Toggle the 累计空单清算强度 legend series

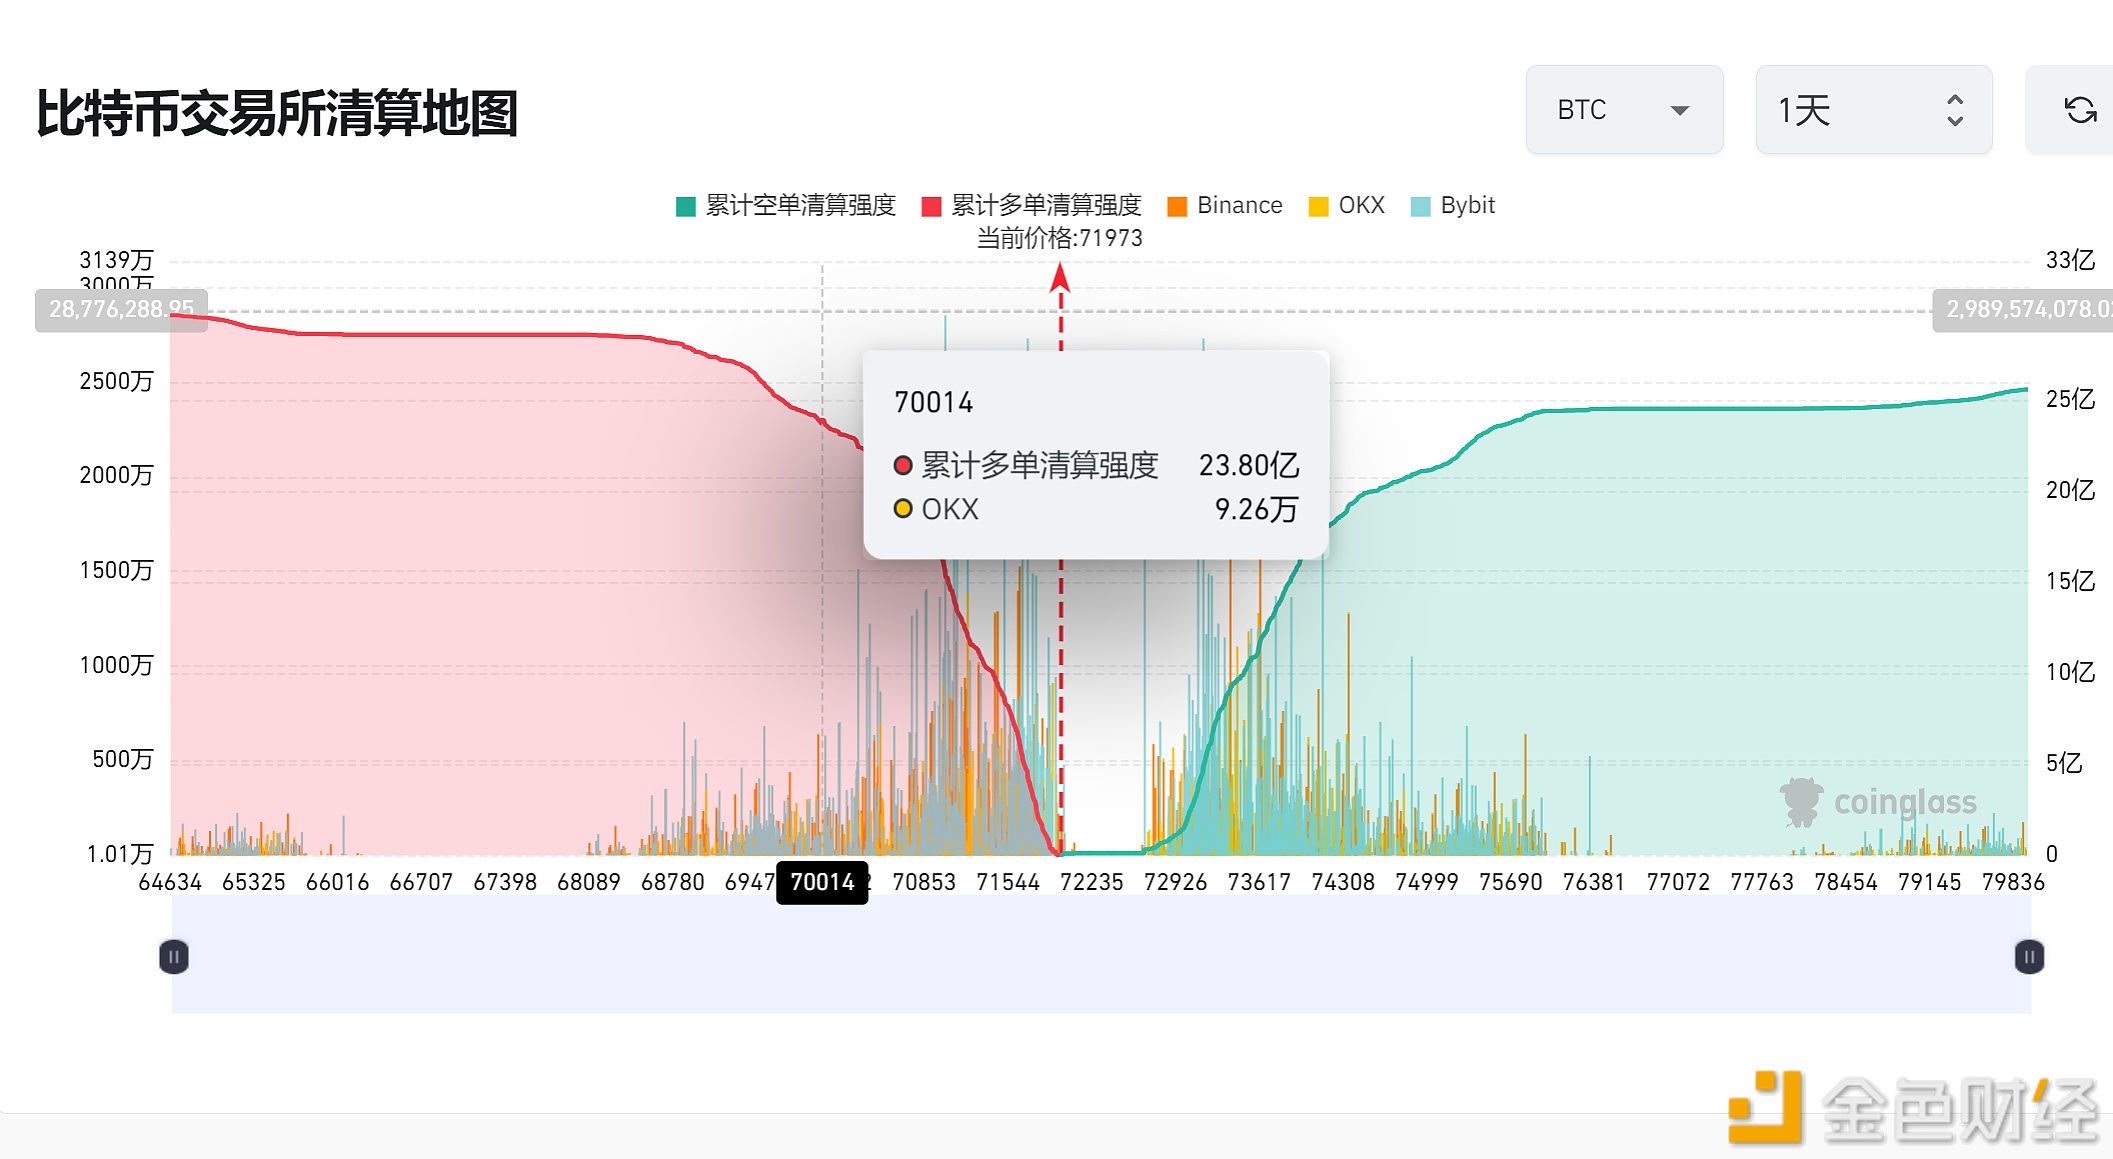(x=786, y=206)
